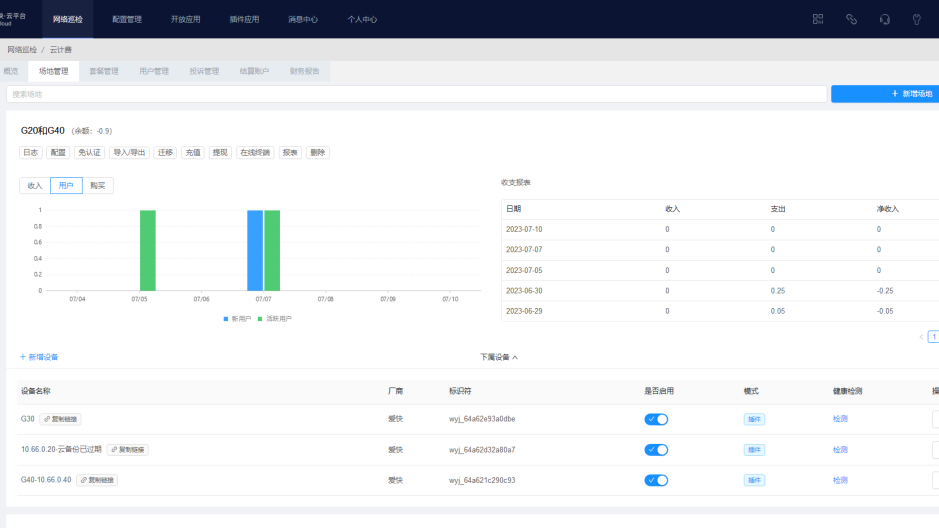The width and height of the screenshot is (939, 528).
Task: Toggle enable switch for 10.66.0.20 device
Action: point(656,450)
